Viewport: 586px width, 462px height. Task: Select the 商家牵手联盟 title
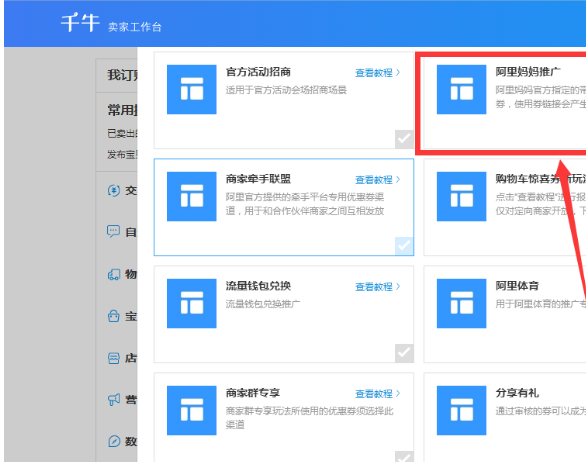258,179
